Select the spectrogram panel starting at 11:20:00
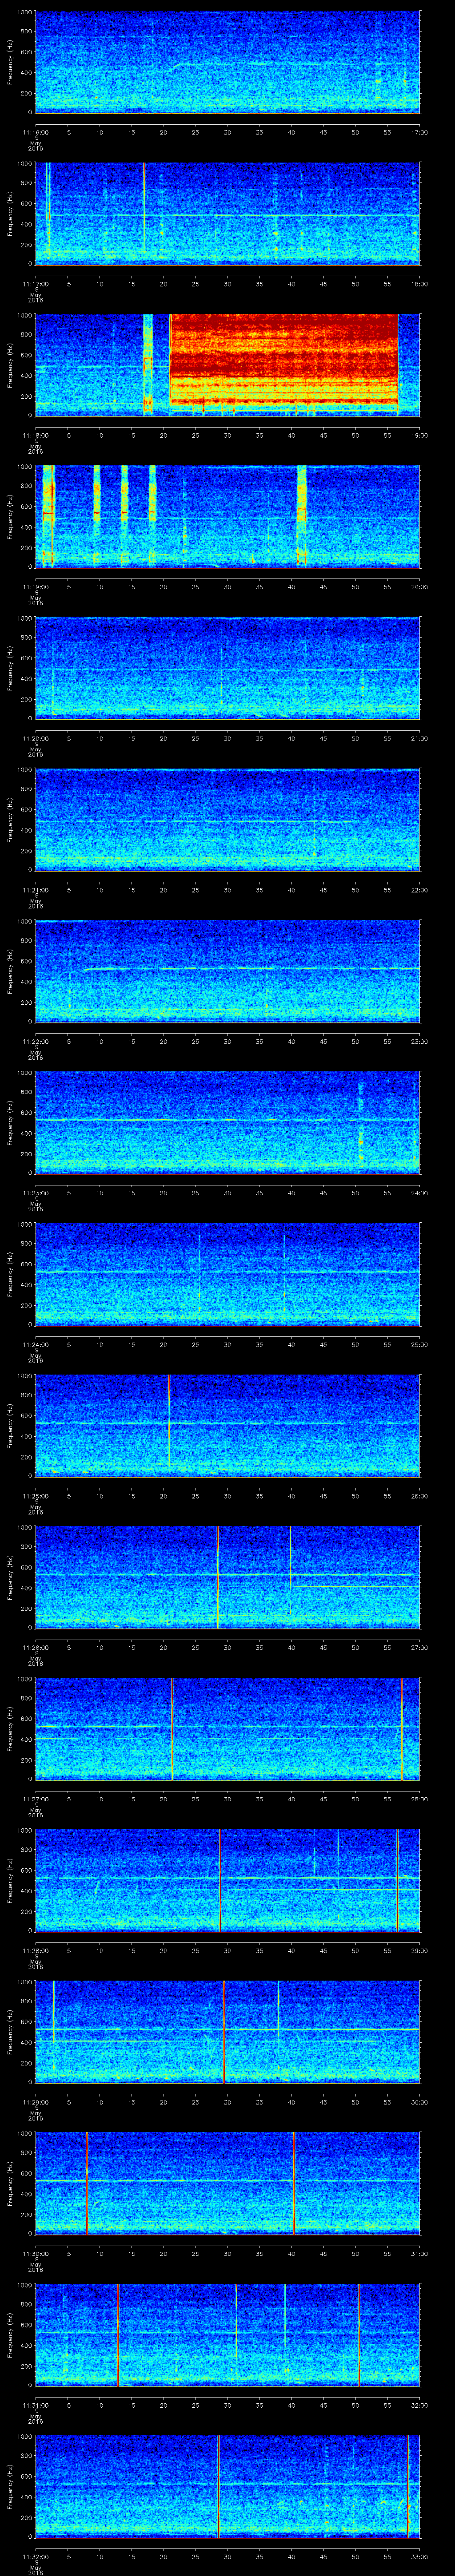The width and height of the screenshot is (455, 2576). (227, 668)
